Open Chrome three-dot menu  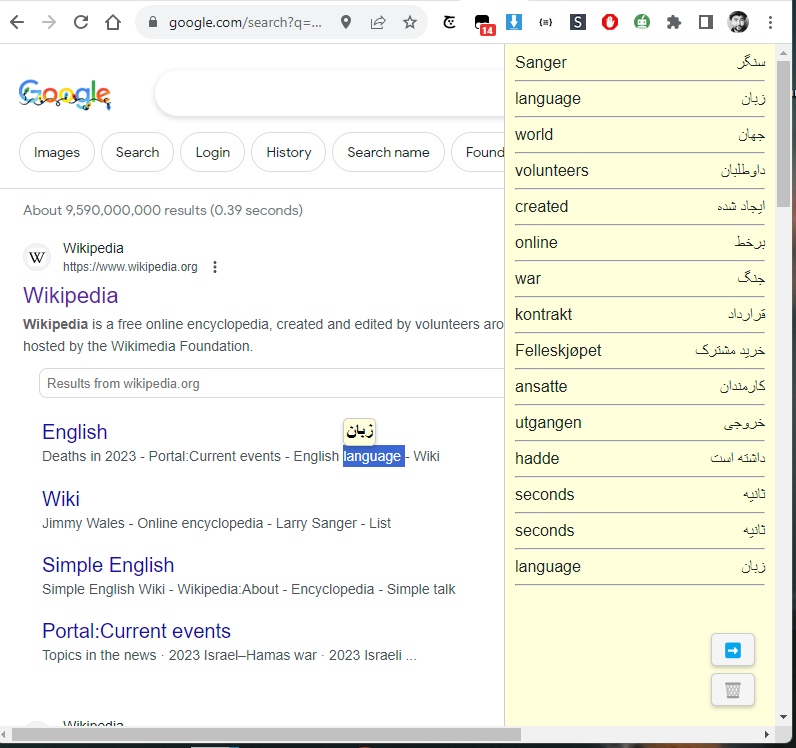[x=770, y=22]
